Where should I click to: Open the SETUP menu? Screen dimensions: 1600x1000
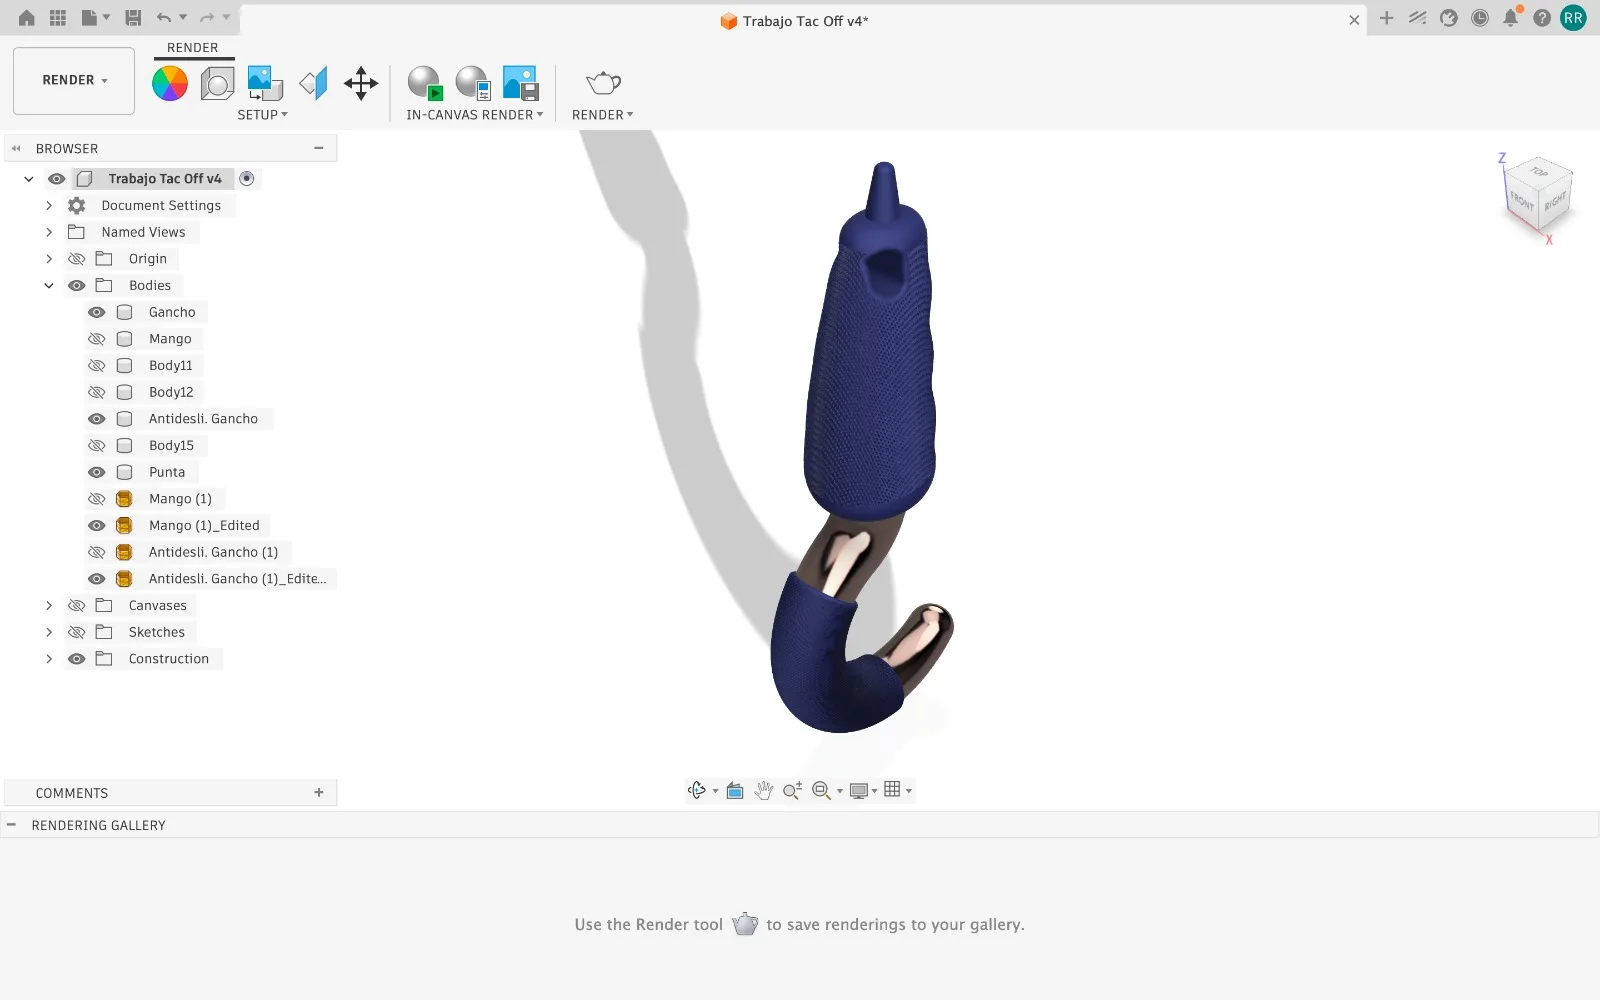(x=262, y=115)
